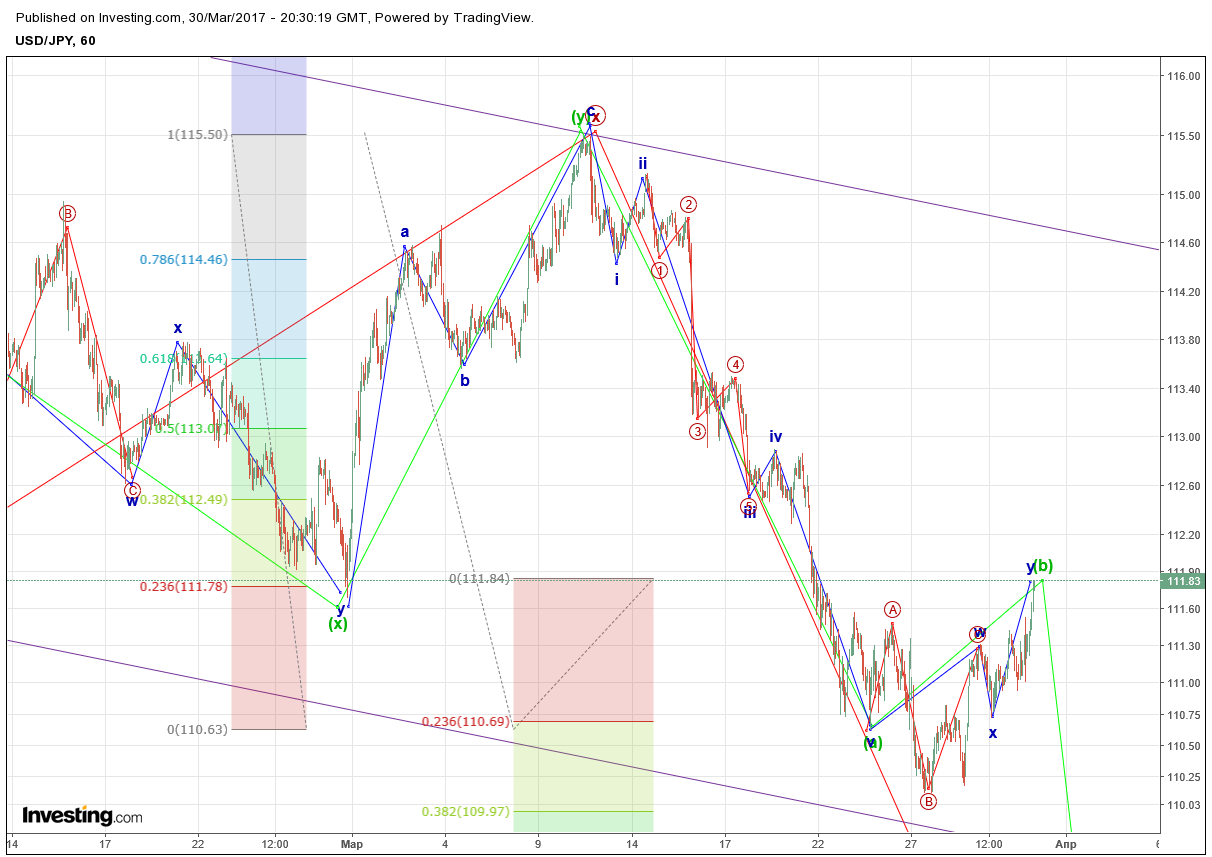This screenshot has height=857, width=1212.
Task: Select the 0.236(111.78) Fibonacci label
Action: tap(184, 586)
